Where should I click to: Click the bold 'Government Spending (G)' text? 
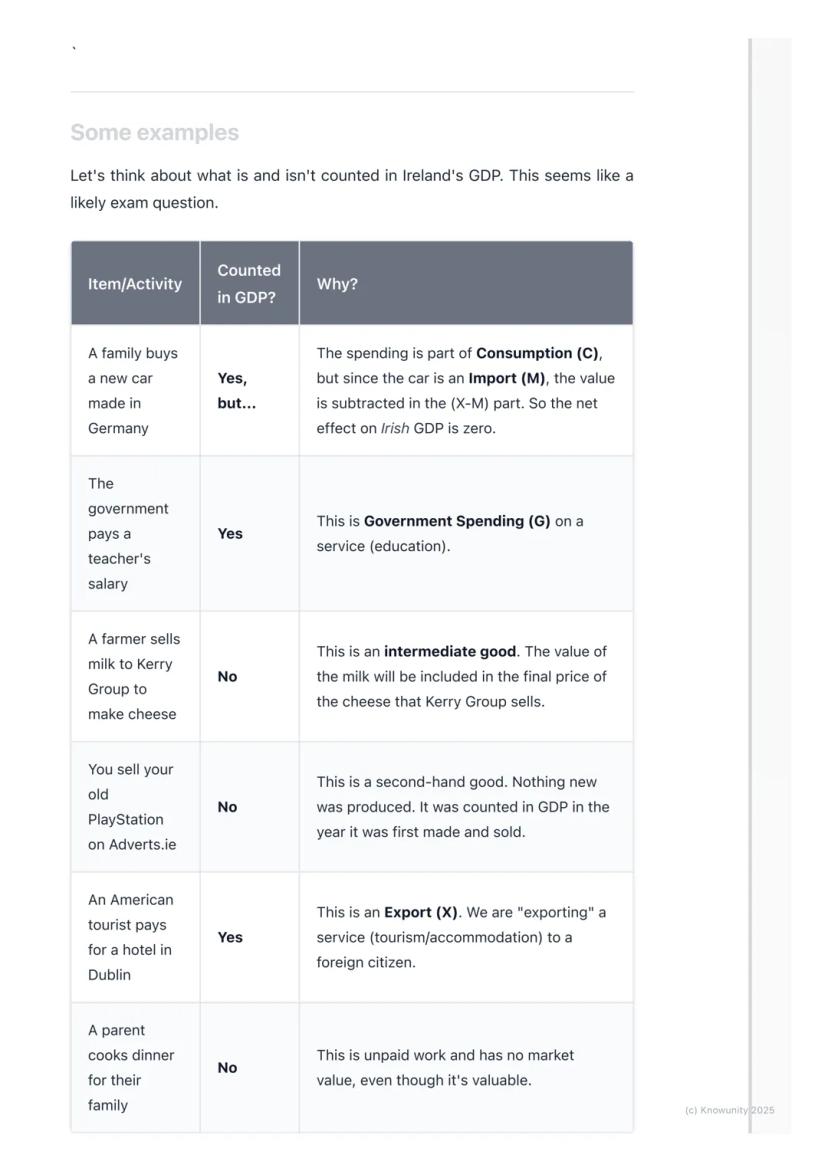click(457, 521)
